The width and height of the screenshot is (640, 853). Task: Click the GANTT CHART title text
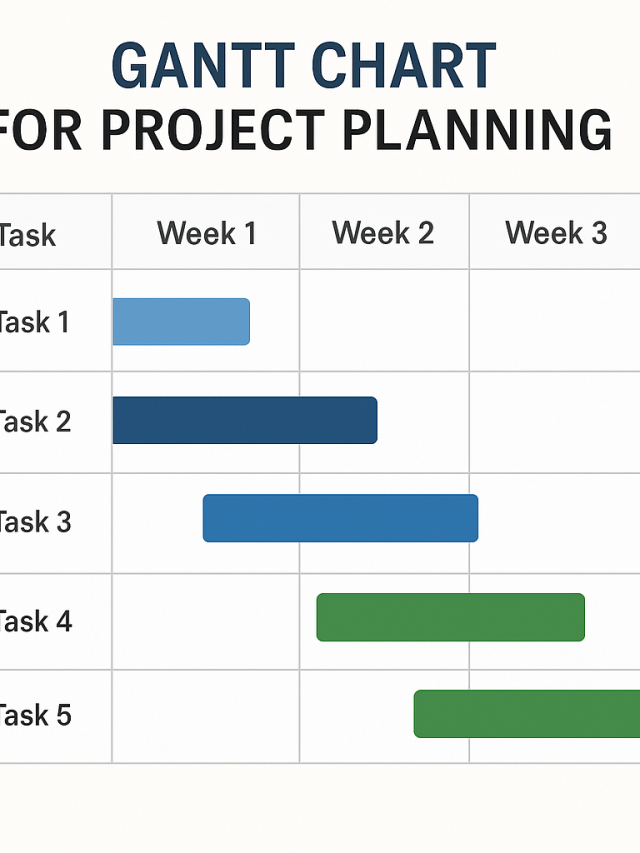[303, 65]
